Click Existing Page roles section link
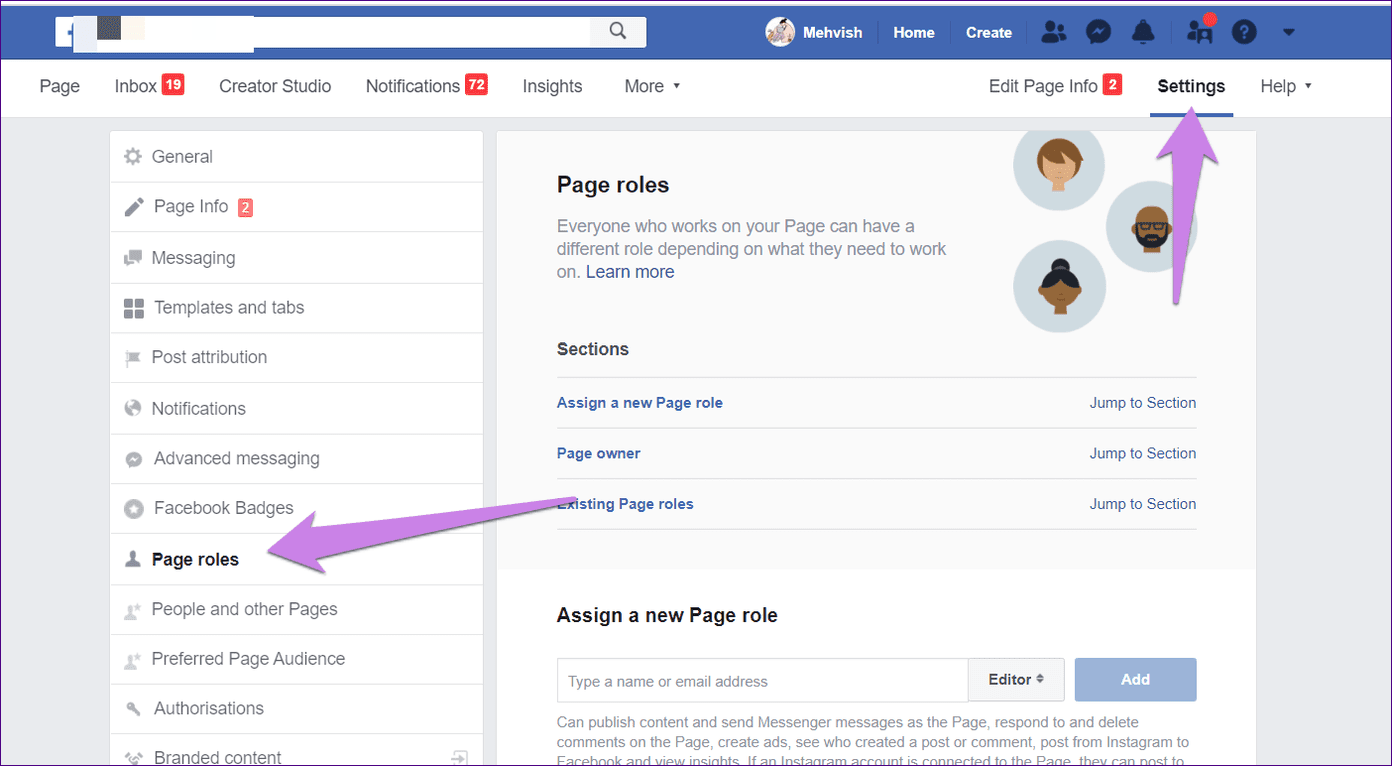Viewport: 1392px width, 766px height. pos(625,504)
